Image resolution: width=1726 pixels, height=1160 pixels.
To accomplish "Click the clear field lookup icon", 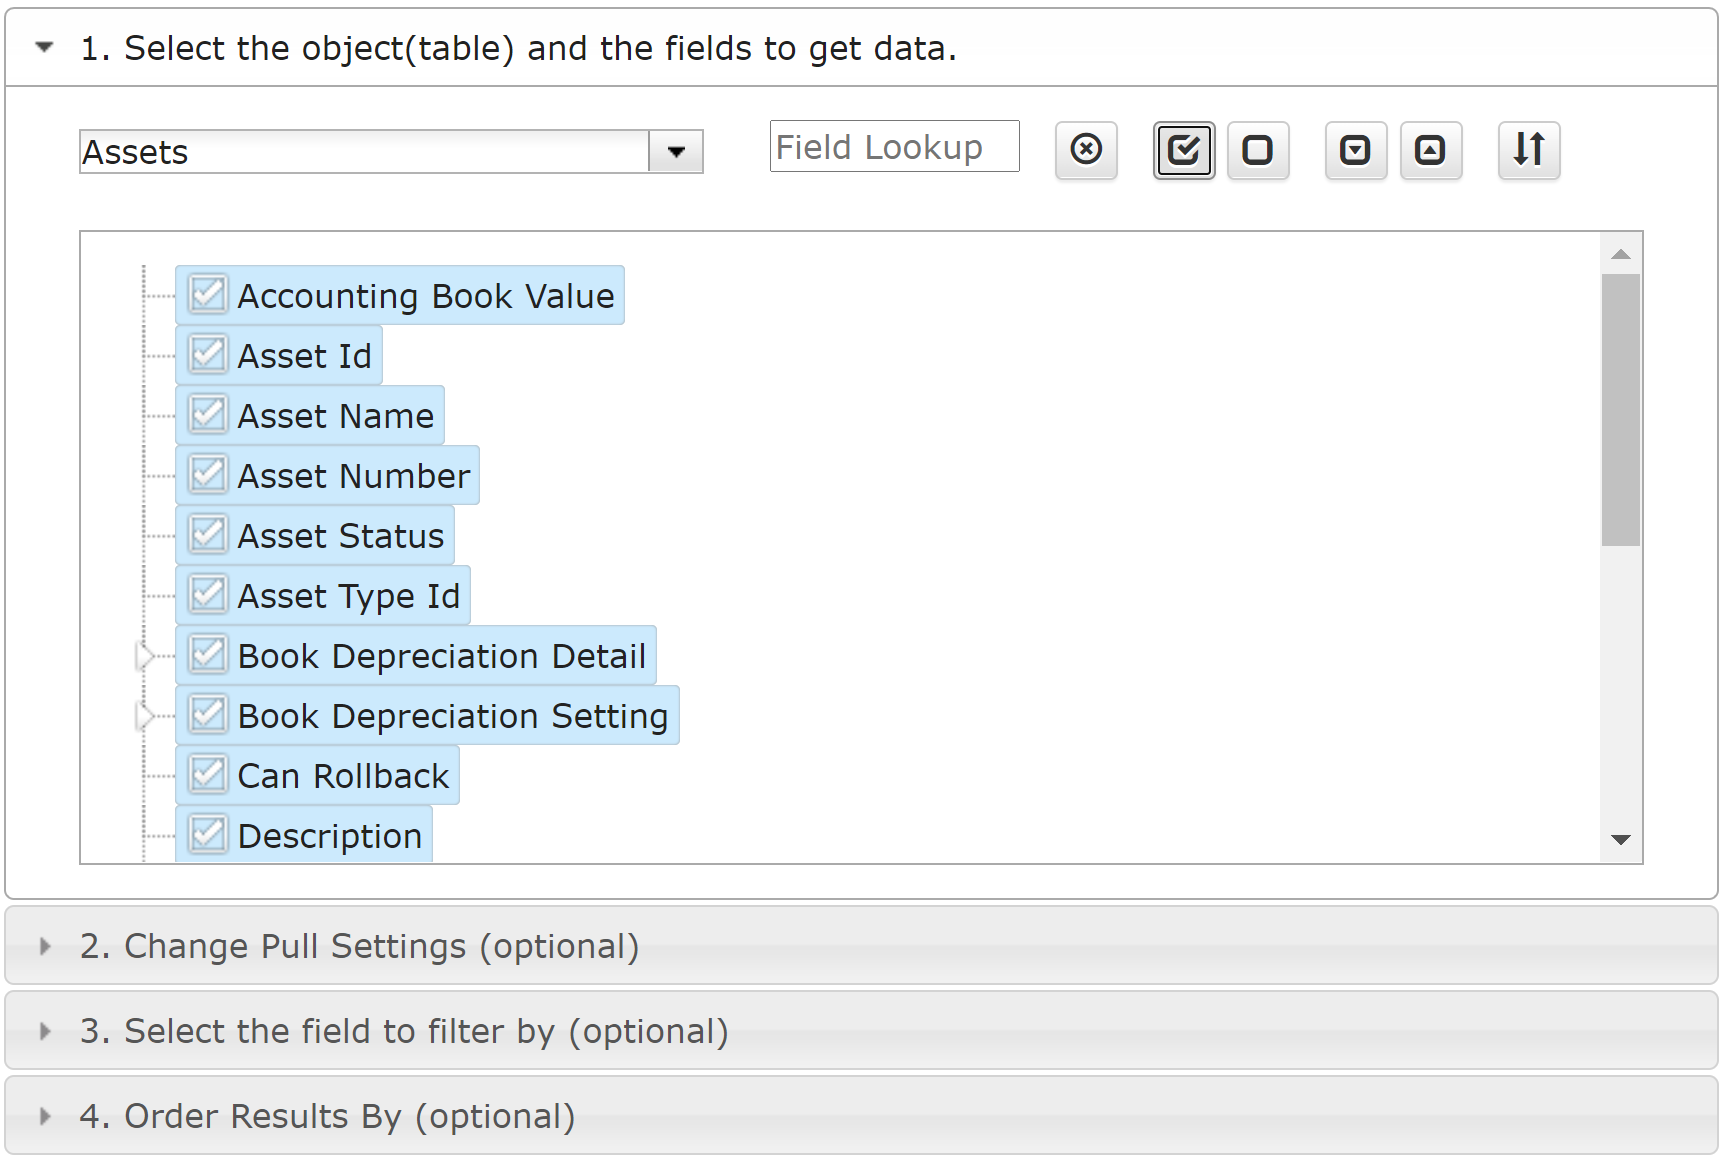I will [x=1086, y=150].
